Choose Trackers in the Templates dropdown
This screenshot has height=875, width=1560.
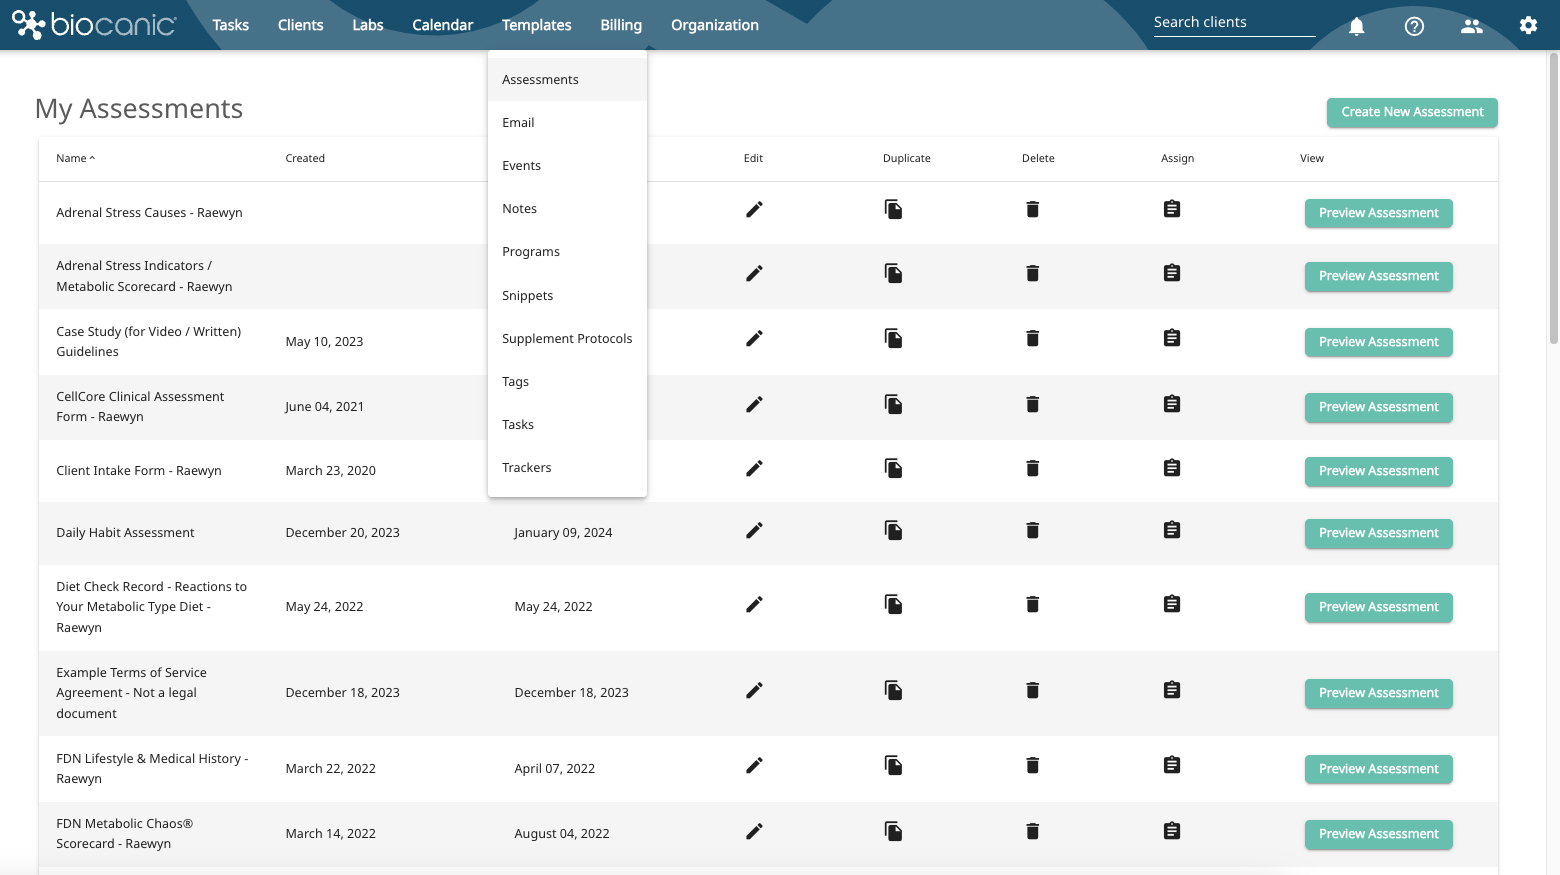coord(527,467)
